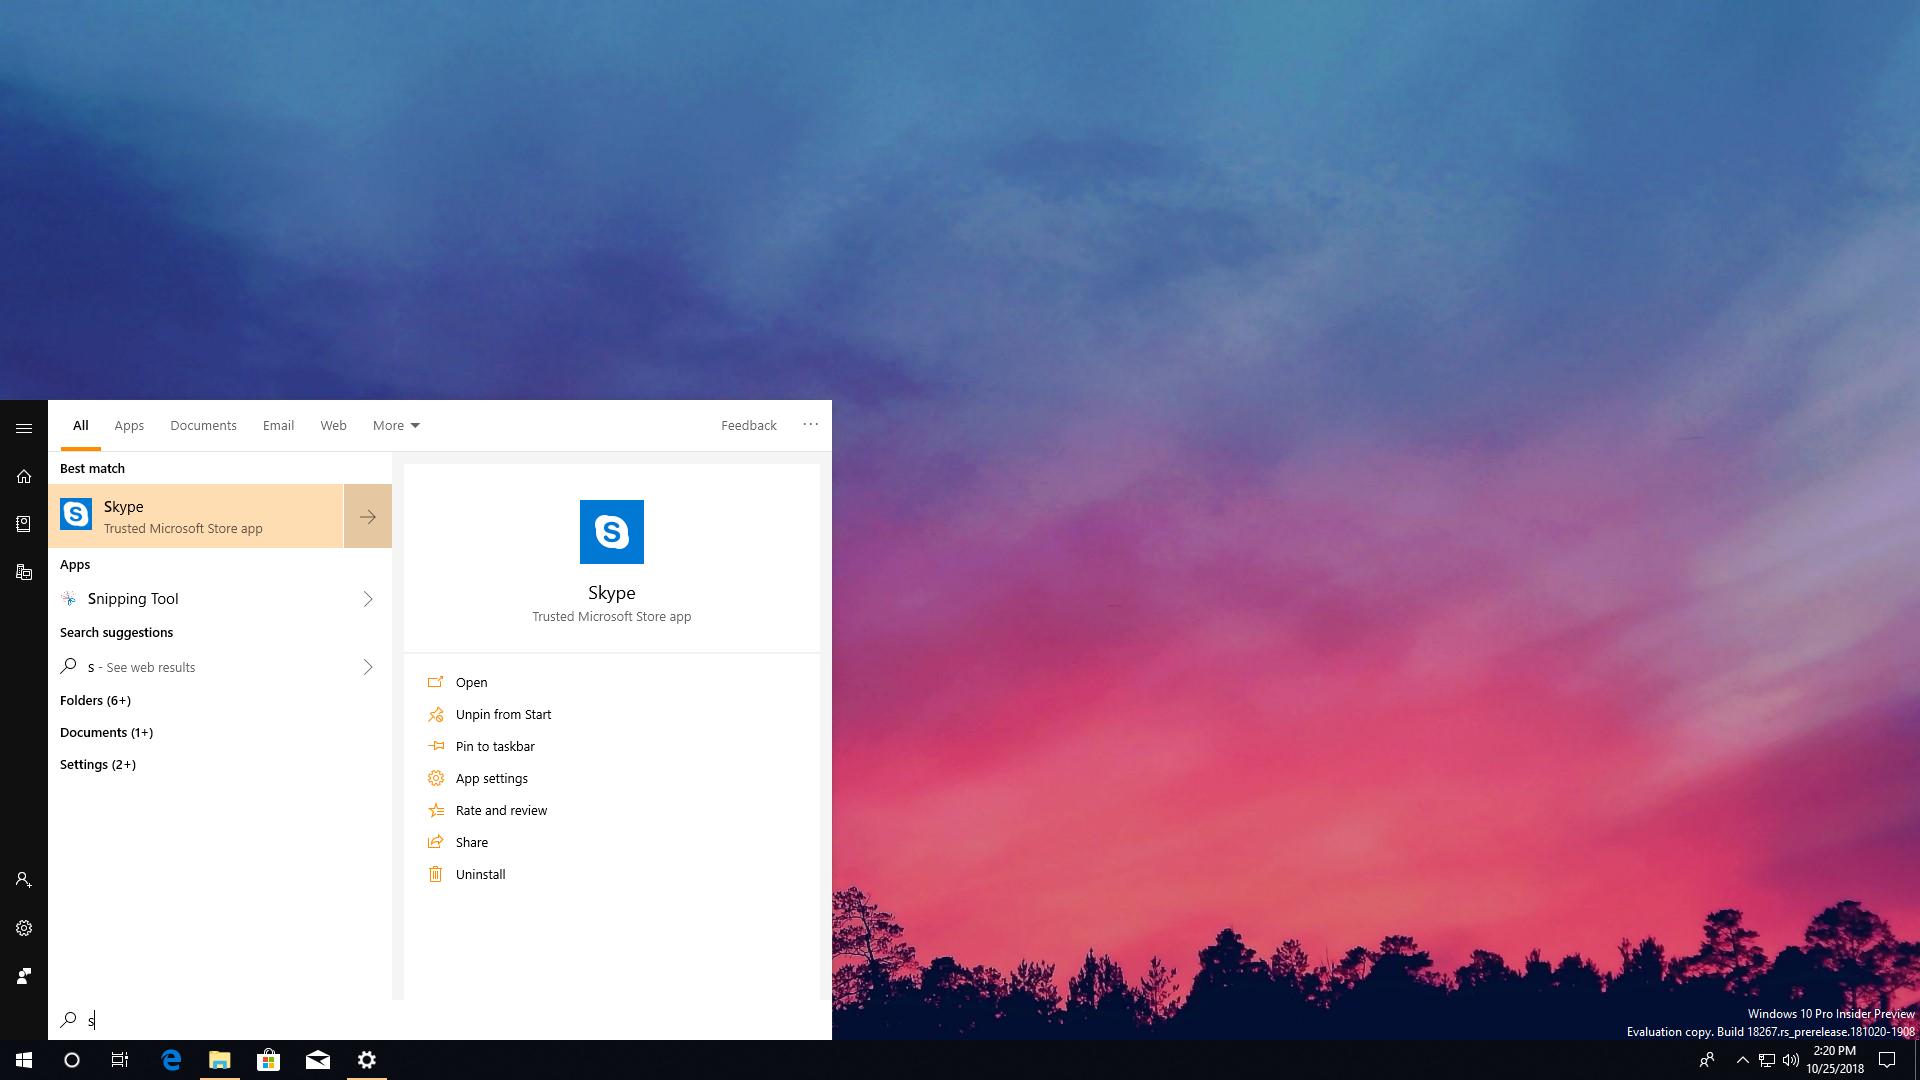Switch to the Apps tab
The height and width of the screenshot is (1080, 1920).
[129, 425]
